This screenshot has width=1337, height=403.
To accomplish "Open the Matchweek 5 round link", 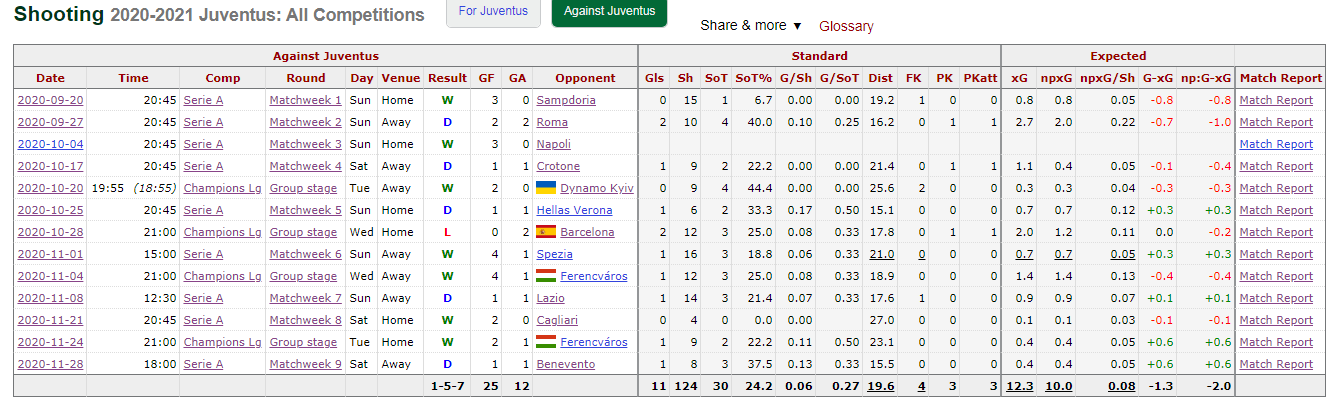I will point(305,210).
